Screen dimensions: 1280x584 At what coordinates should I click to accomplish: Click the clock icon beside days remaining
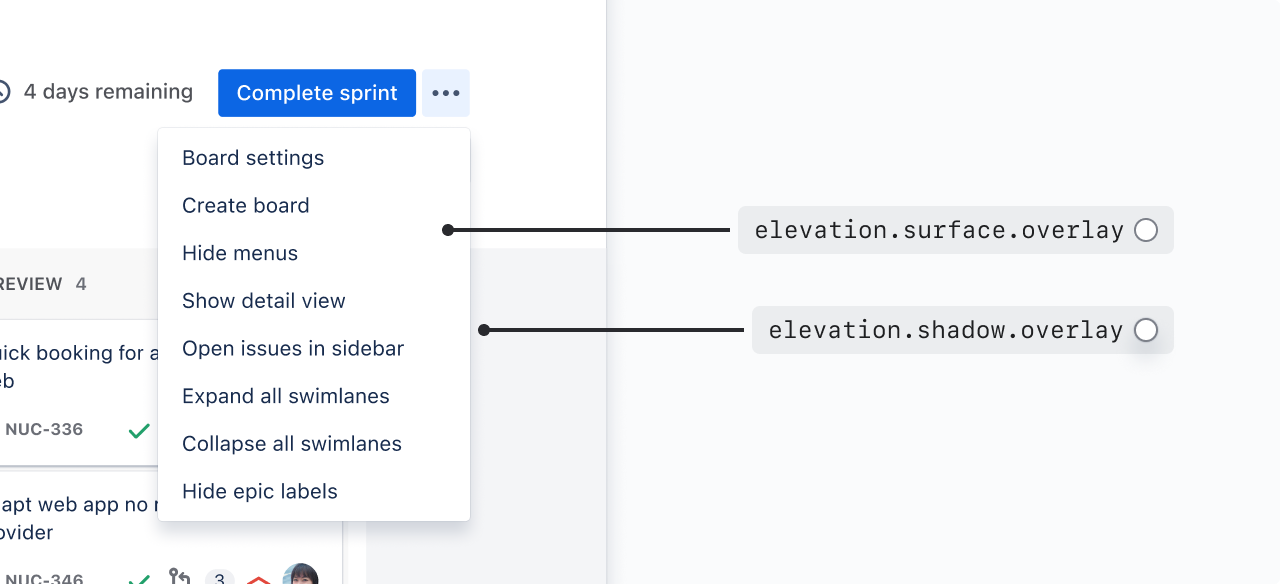[x=3, y=92]
